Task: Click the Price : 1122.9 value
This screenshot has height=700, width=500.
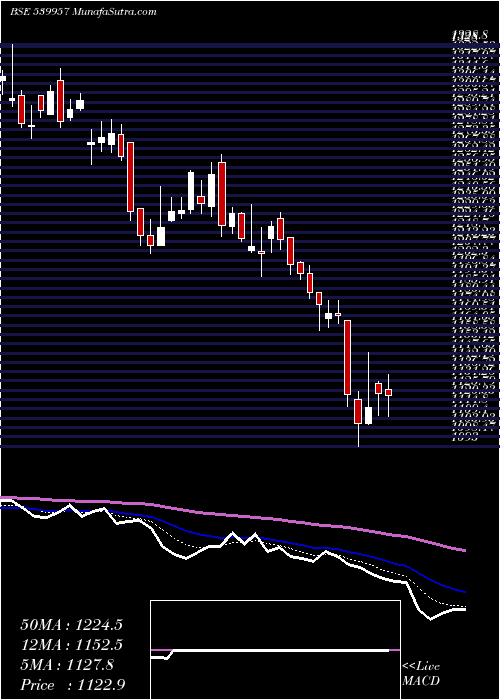Action: (x=72, y=685)
